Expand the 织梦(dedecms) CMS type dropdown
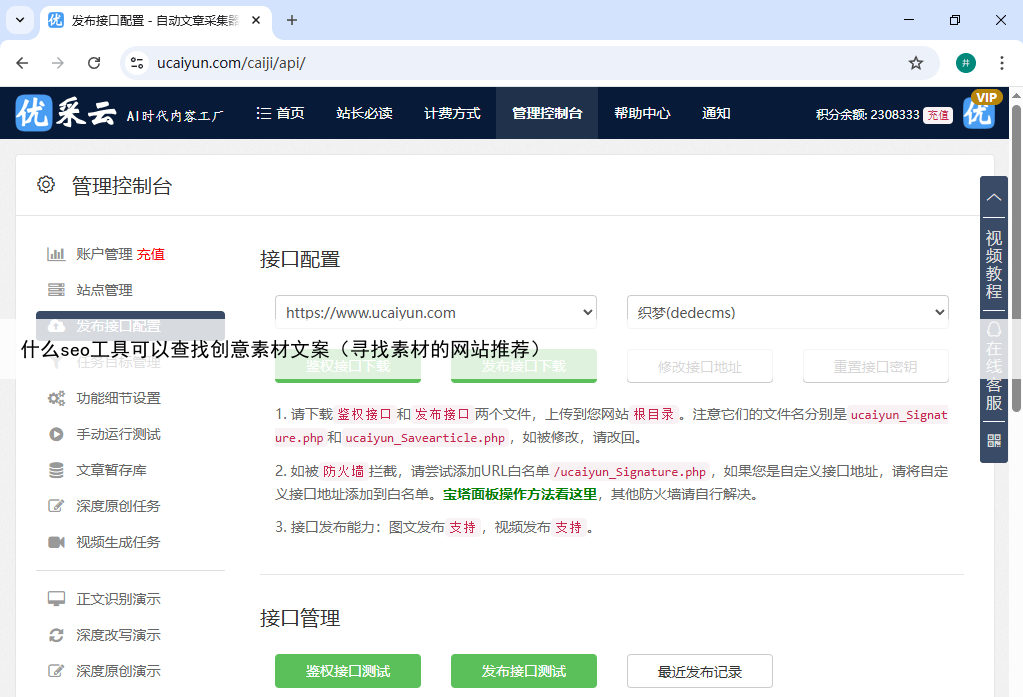The image size is (1023, 697). (x=788, y=312)
